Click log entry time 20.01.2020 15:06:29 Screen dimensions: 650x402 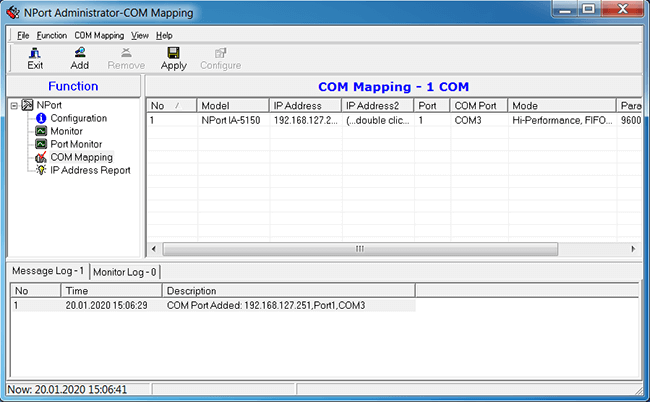[x=107, y=305]
